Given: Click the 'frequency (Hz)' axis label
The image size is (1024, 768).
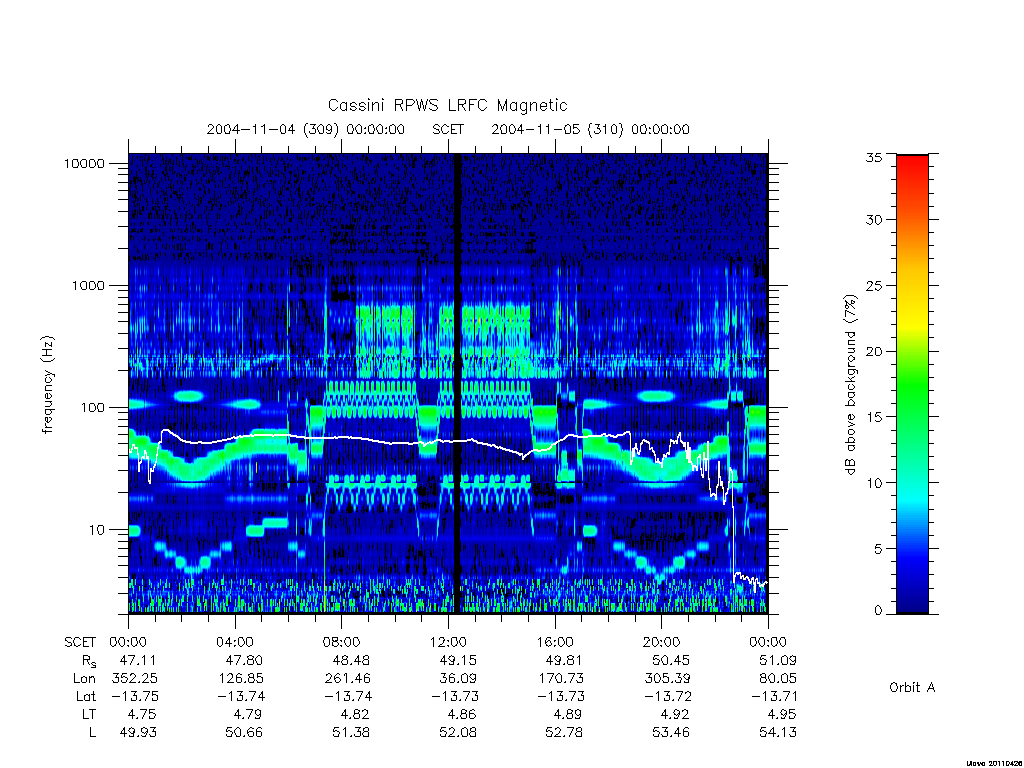Looking at the screenshot, I should pos(48,384).
